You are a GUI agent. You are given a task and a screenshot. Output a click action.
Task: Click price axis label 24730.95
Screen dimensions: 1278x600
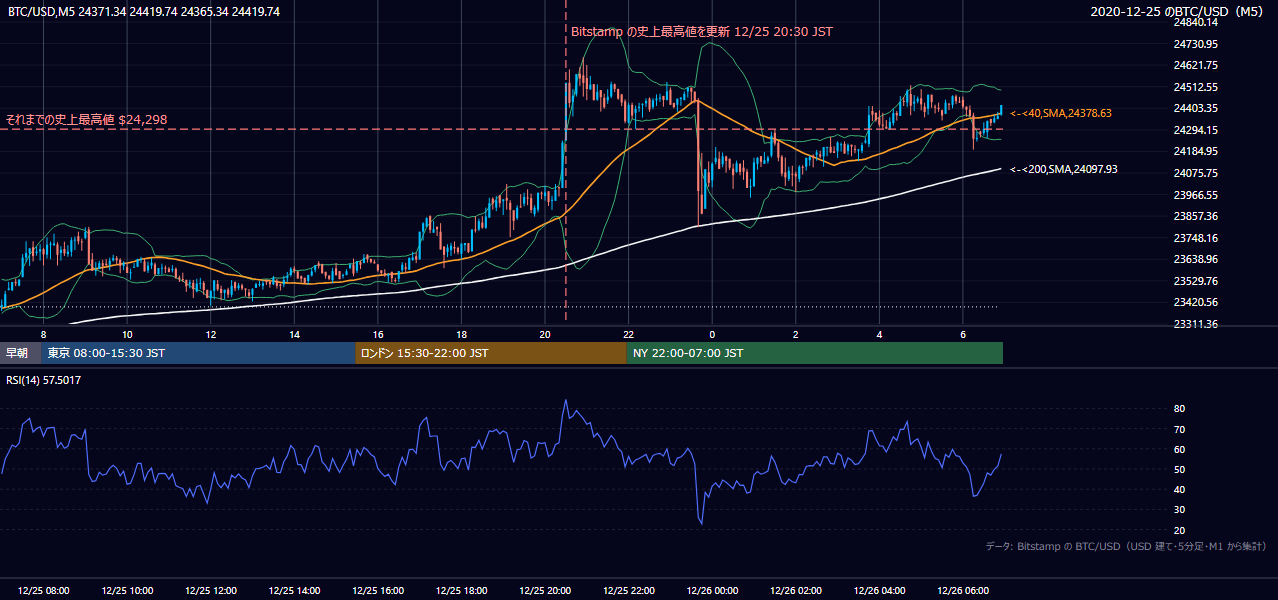pyautogui.click(x=1196, y=44)
